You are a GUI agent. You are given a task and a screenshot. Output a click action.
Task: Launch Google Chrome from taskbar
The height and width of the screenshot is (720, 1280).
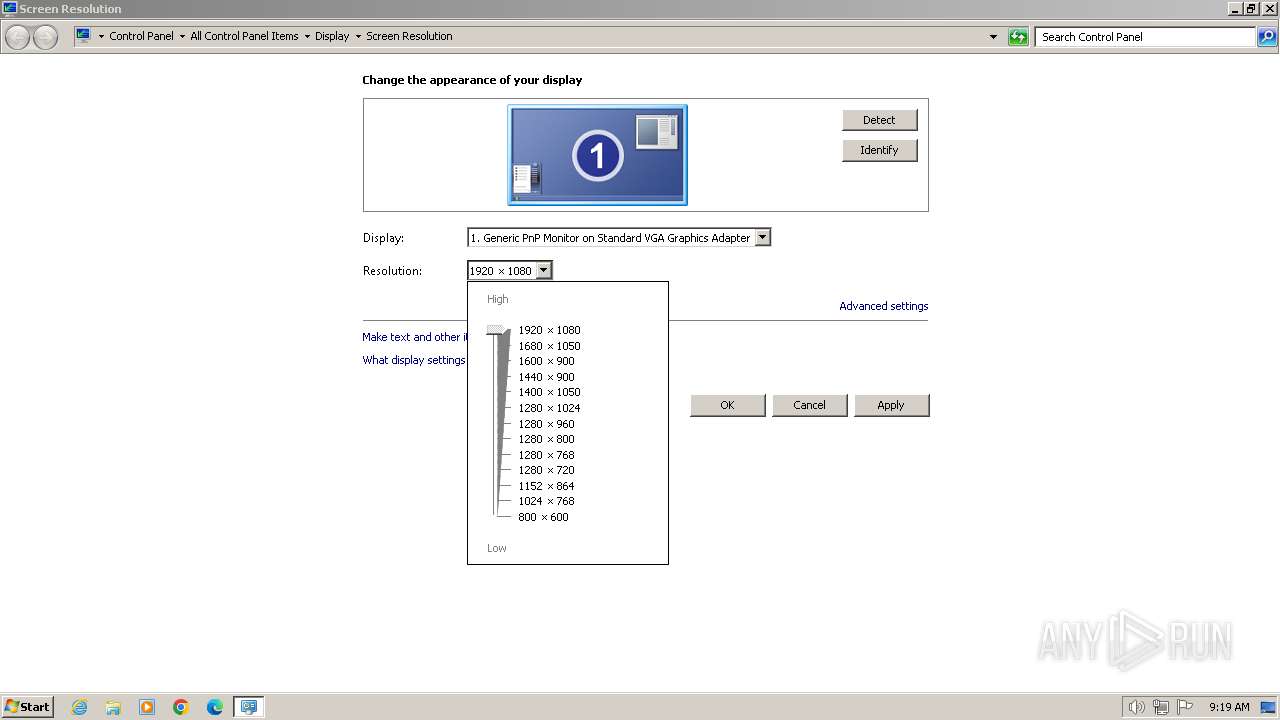pyautogui.click(x=181, y=707)
